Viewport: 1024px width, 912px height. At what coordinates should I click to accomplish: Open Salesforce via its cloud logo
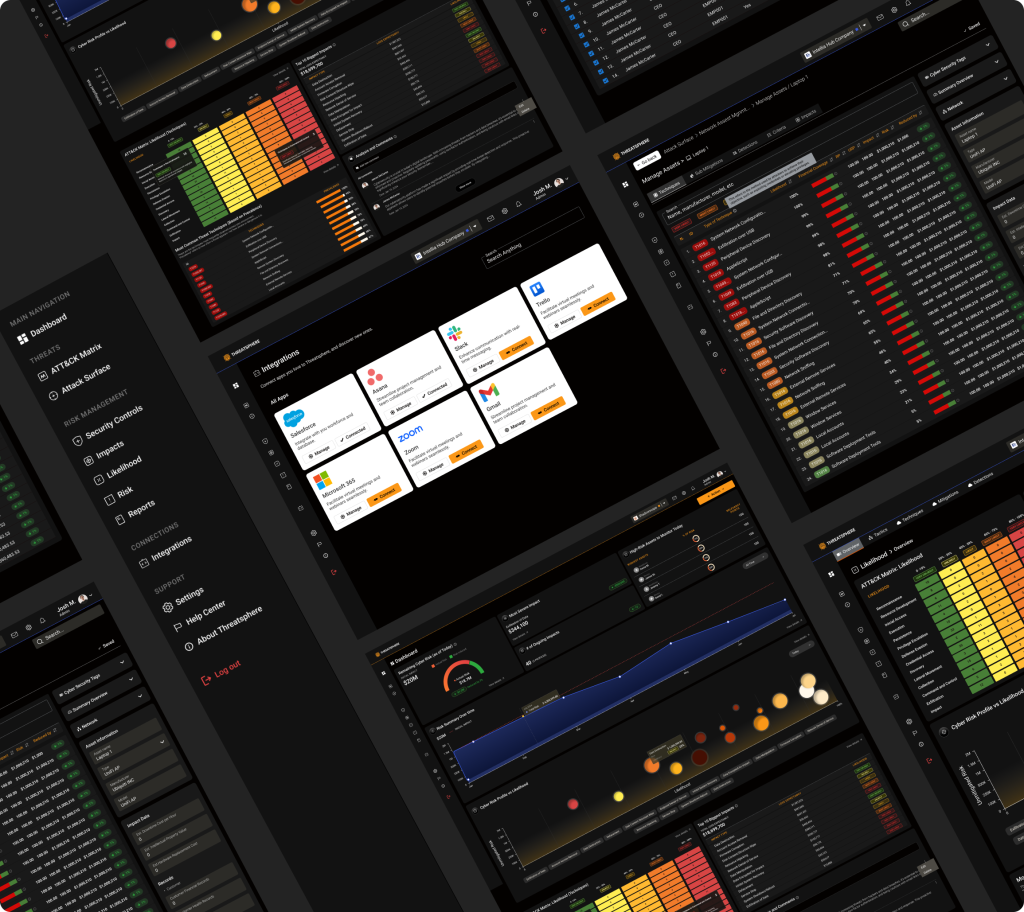293,419
